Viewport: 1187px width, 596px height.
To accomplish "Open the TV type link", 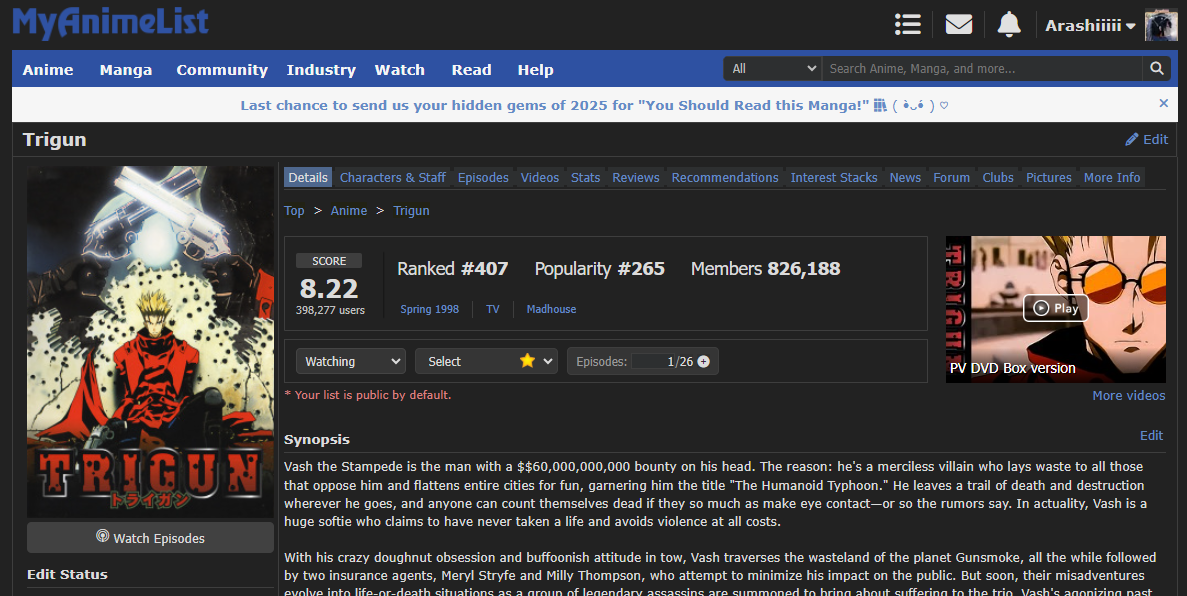I will [x=493, y=309].
